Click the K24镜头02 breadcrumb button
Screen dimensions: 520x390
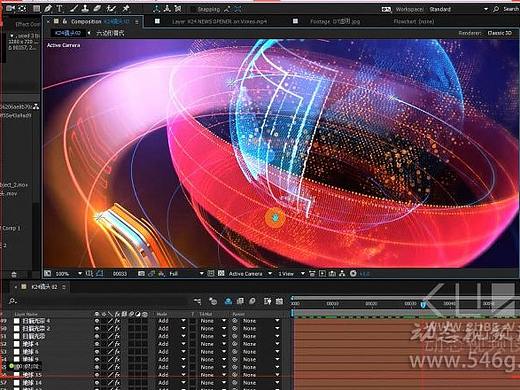pyautogui.click(x=68, y=33)
